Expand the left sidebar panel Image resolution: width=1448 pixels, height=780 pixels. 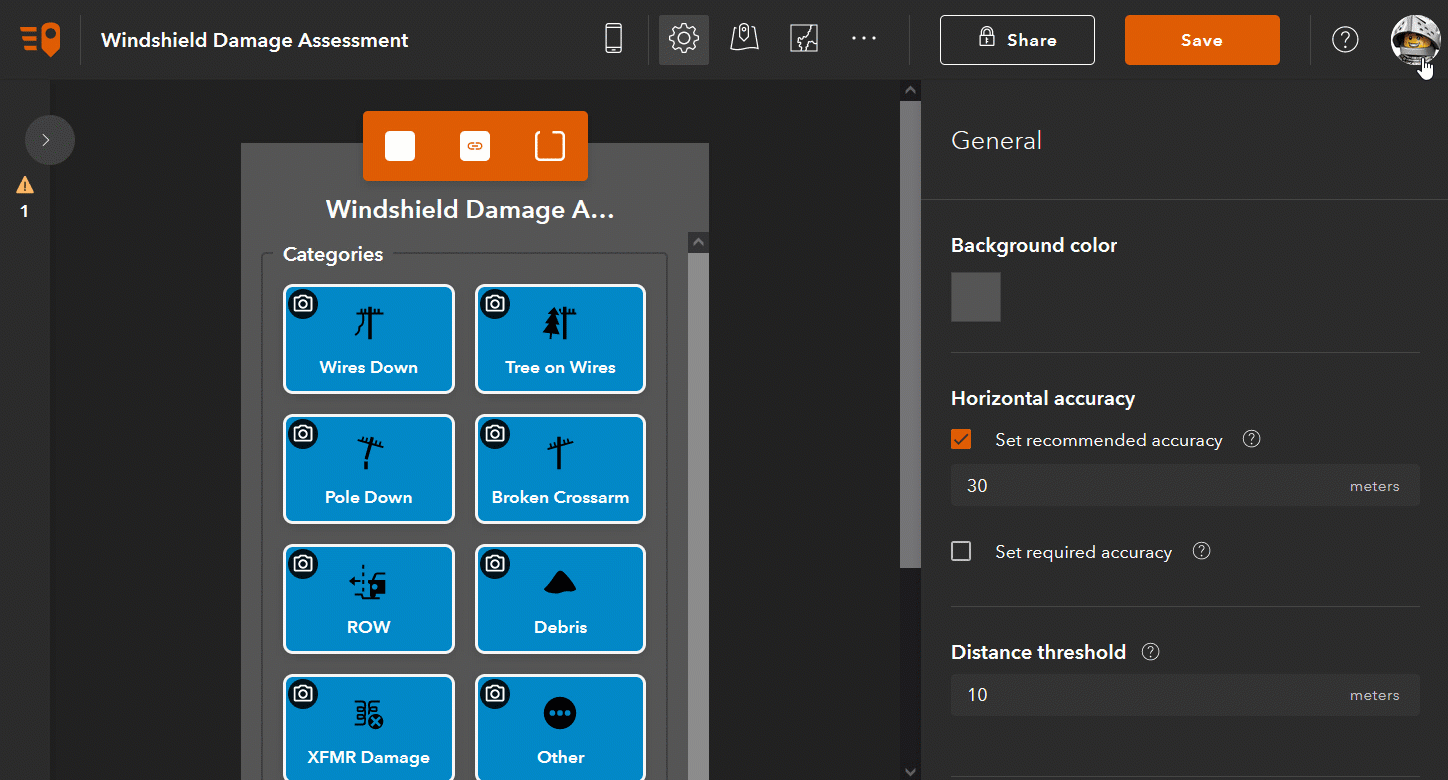point(49,140)
